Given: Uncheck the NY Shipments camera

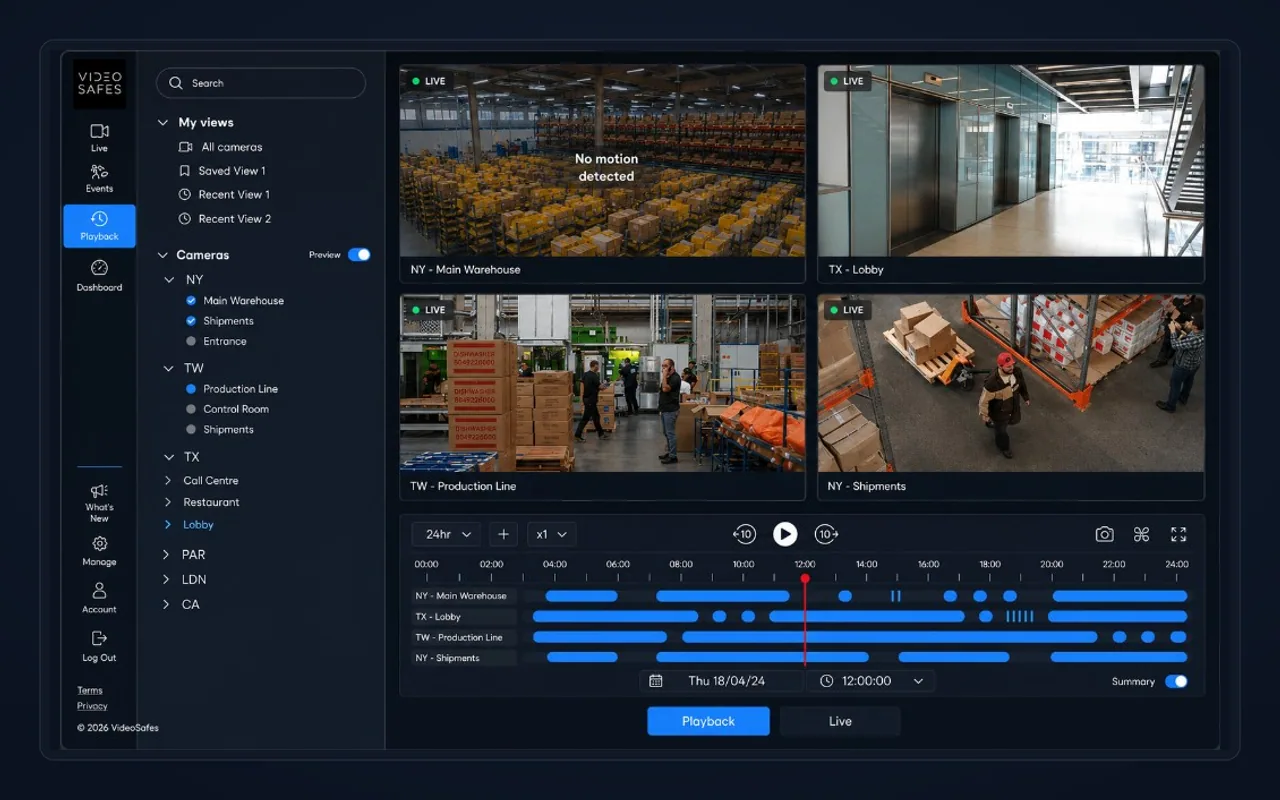Looking at the screenshot, I should point(191,321).
